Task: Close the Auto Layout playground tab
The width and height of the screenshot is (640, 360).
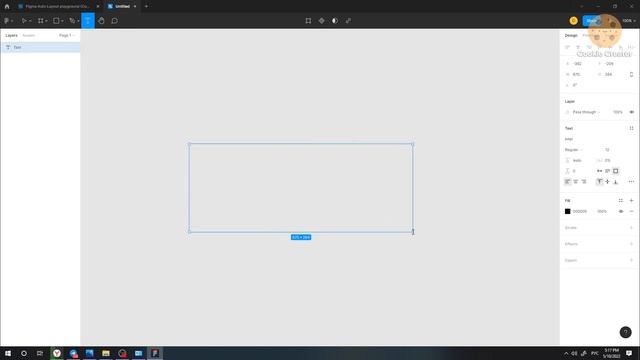Action: coord(98,7)
